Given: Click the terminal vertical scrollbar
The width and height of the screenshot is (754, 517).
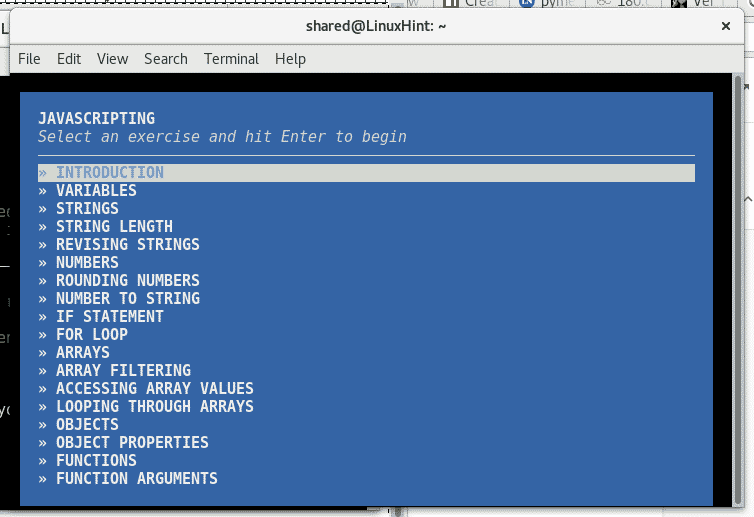Looking at the screenshot, I should 739,289.
